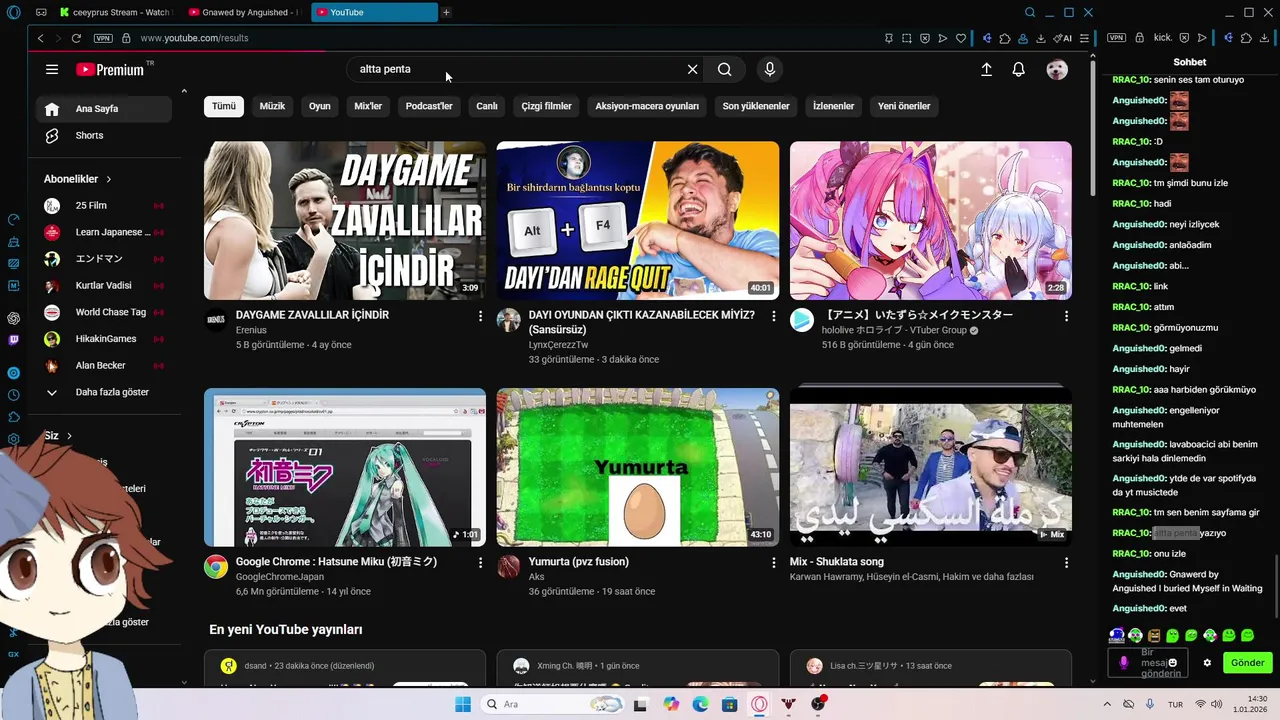The image size is (1280, 720).
Task: Open the DAYGAME ZAVALLILAR İÇİNDİR thumbnail
Action: [x=345, y=220]
